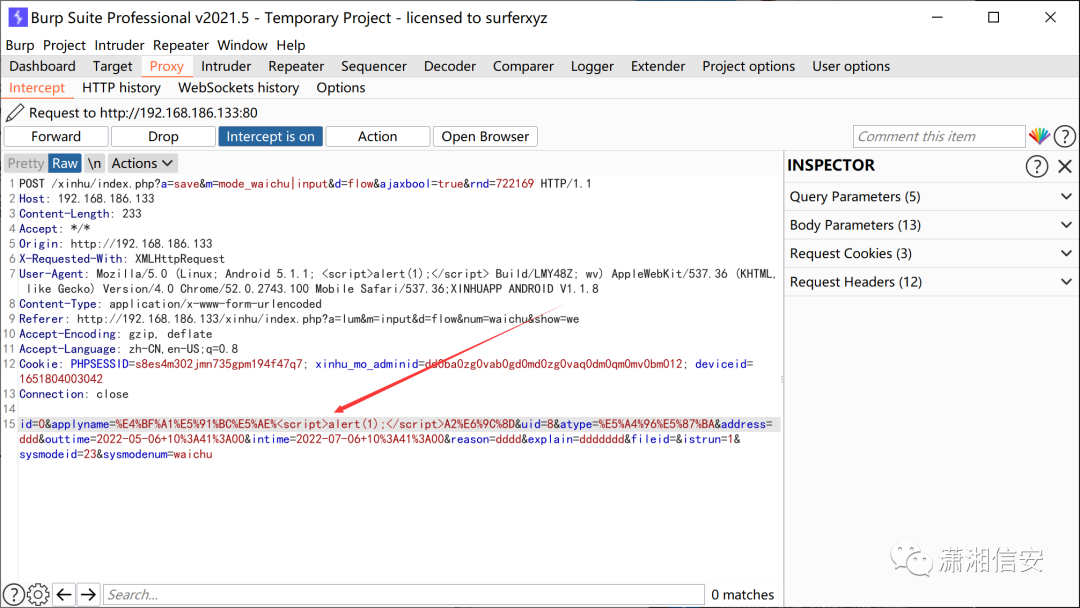Open the Intruder menu in menu bar
Screen dimensions: 1080x608
tap(119, 45)
